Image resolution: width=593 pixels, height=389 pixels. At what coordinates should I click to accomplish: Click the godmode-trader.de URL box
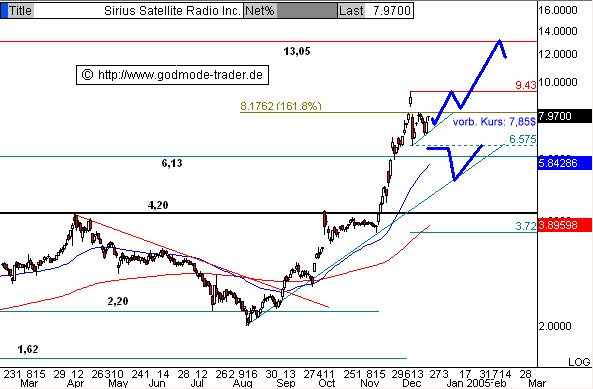172,75
